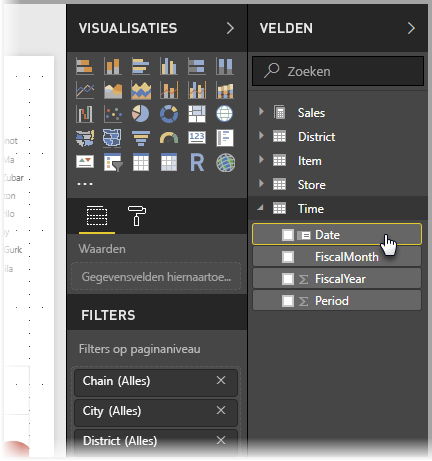Select the line and clustered column chart
432x461 pixels.
pos(197,90)
